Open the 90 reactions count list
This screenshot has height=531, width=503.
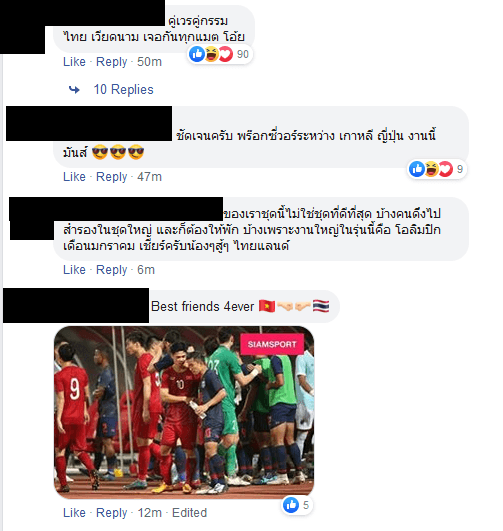[243, 54]
